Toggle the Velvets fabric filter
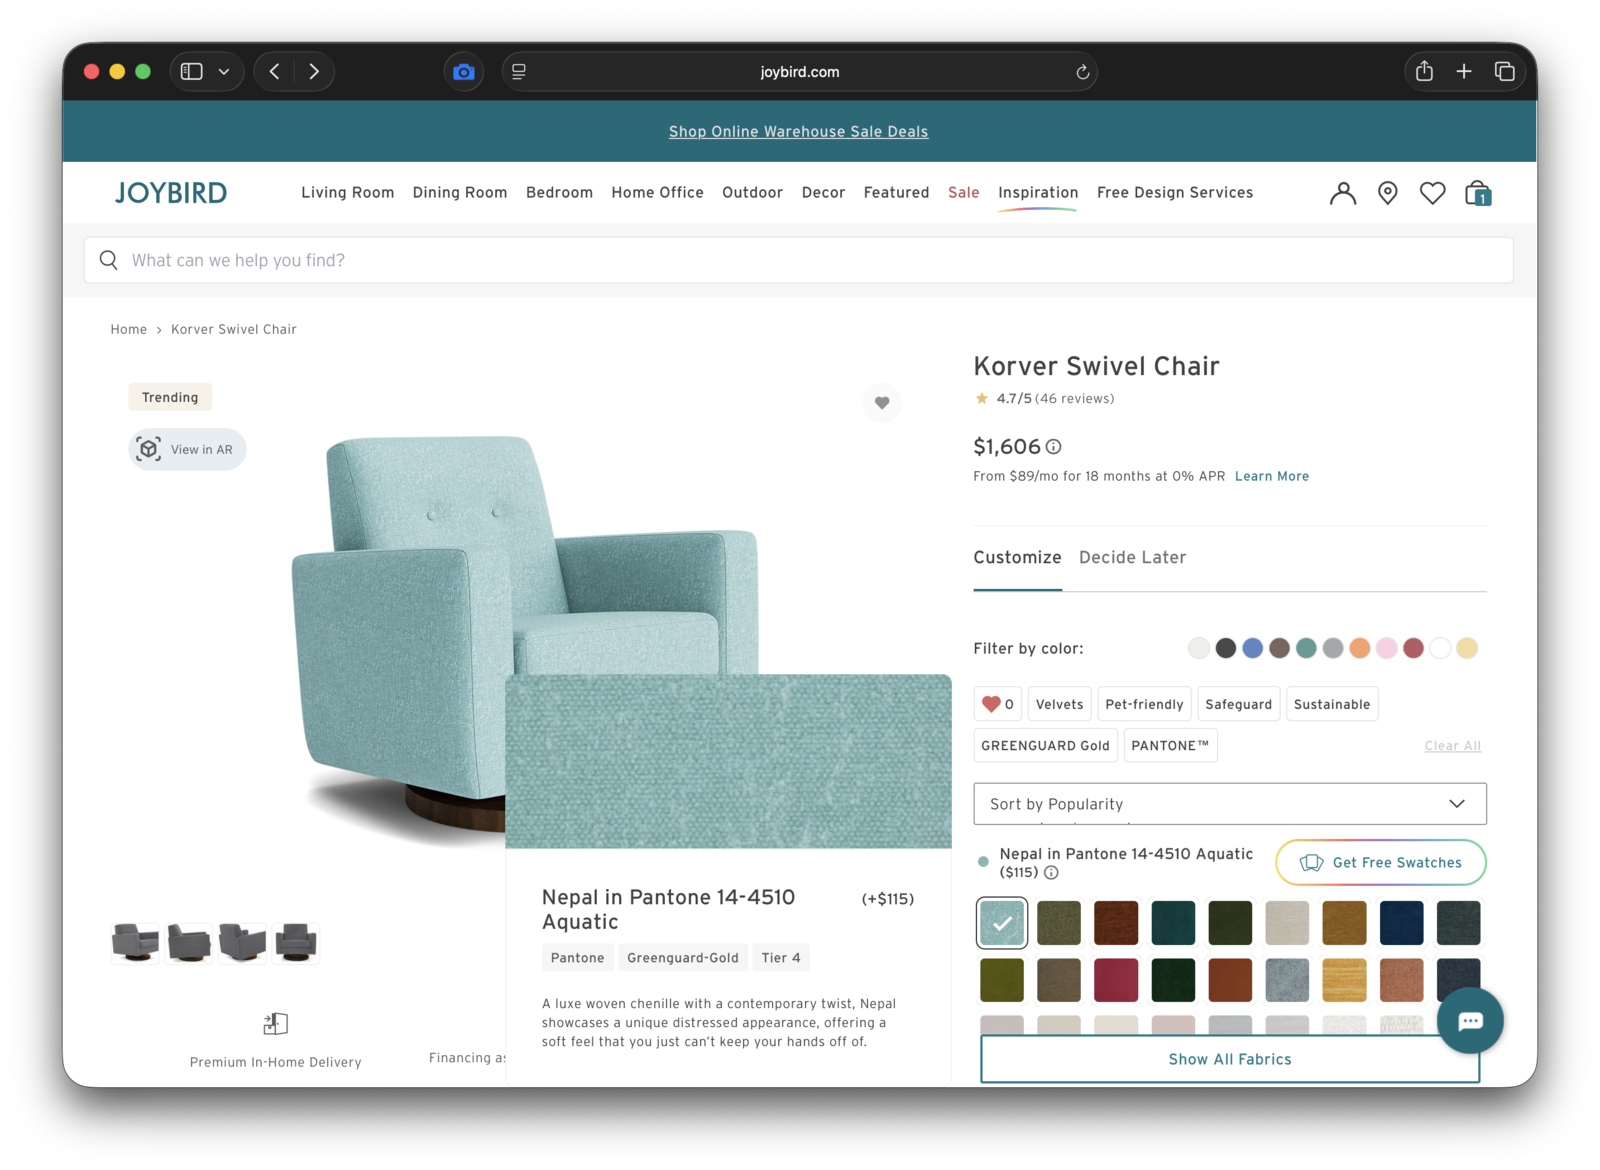1600x1170 pixels. coord(1059,704)
